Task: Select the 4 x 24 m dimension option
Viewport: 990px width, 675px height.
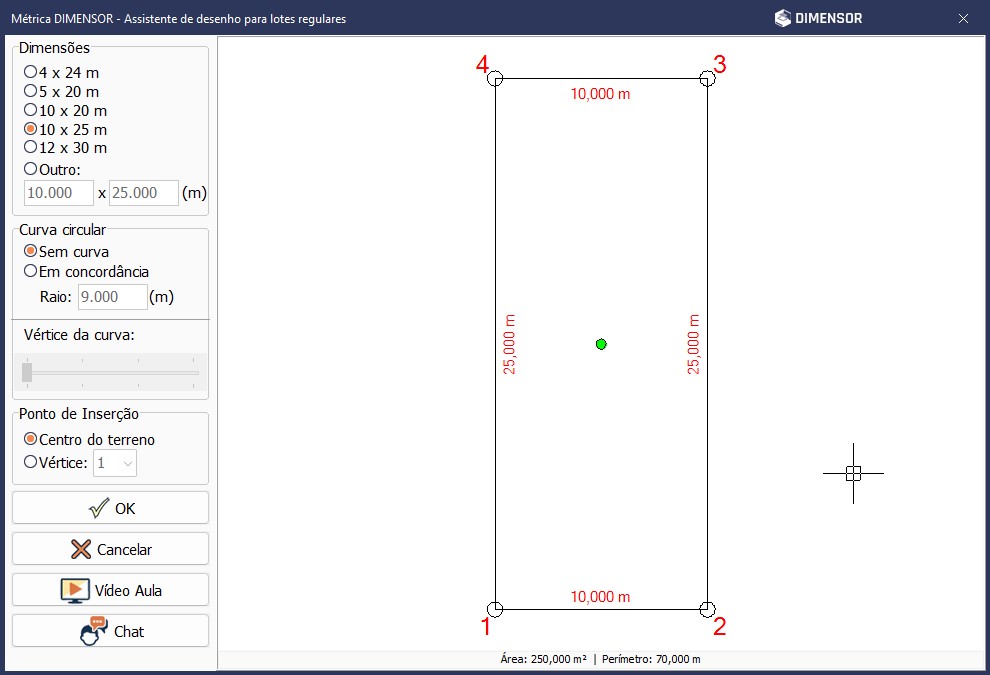Action: pyautogui.click(x=30, y=72)
